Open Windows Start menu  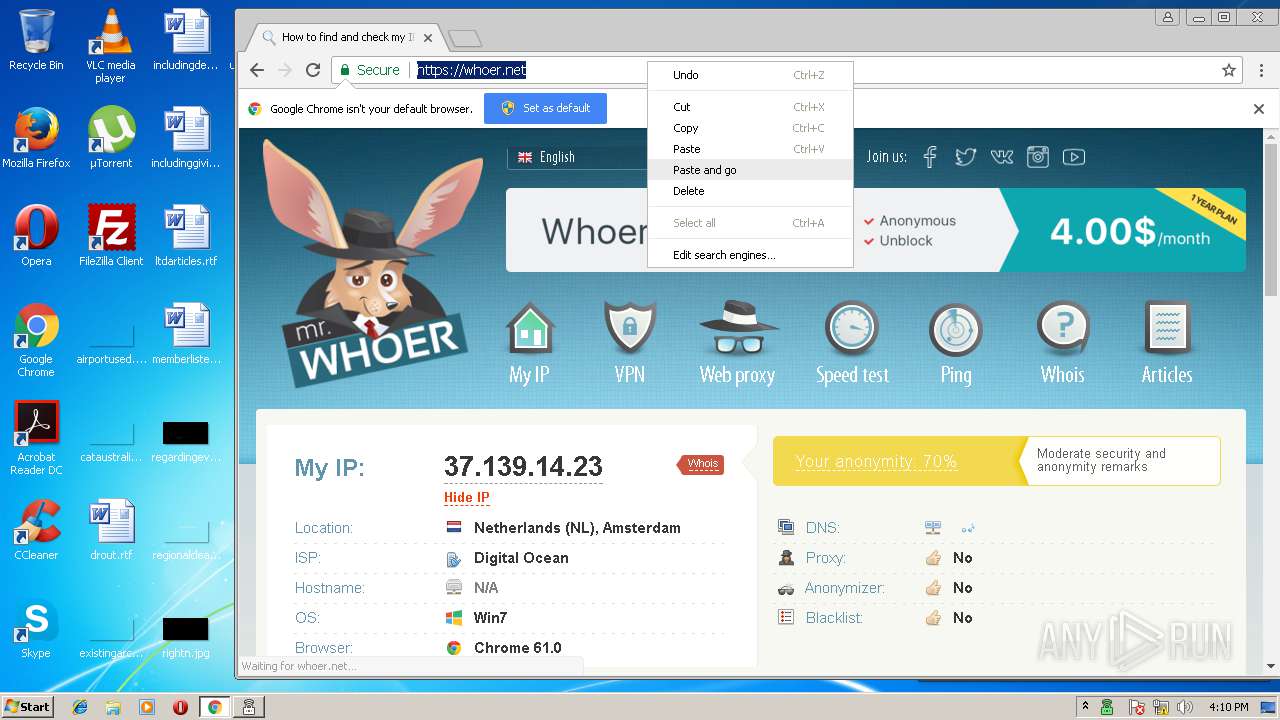[x=27, y=706]
